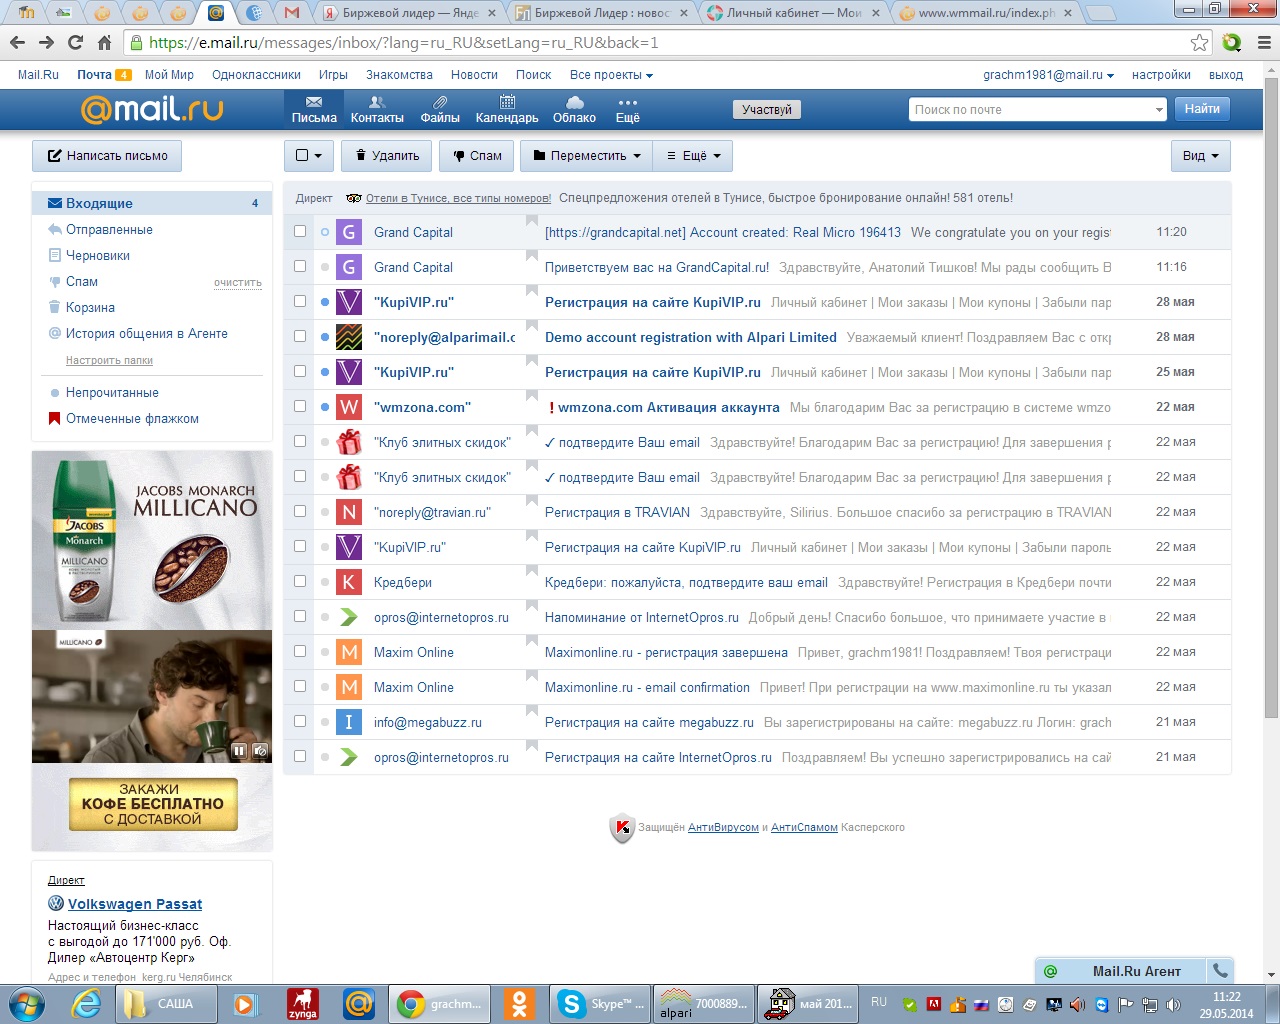Mark selection as Спам in toolbar
The width and height of the screenshot is (1280, 1024).
pos(476,156)
